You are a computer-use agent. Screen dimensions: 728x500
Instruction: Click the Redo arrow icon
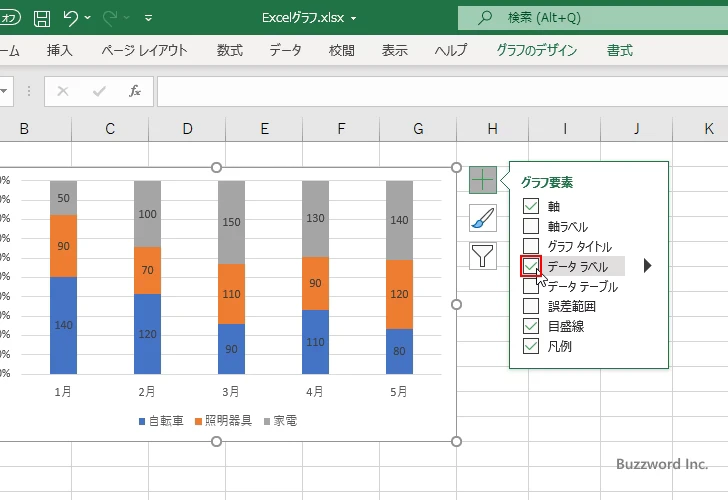110,18
